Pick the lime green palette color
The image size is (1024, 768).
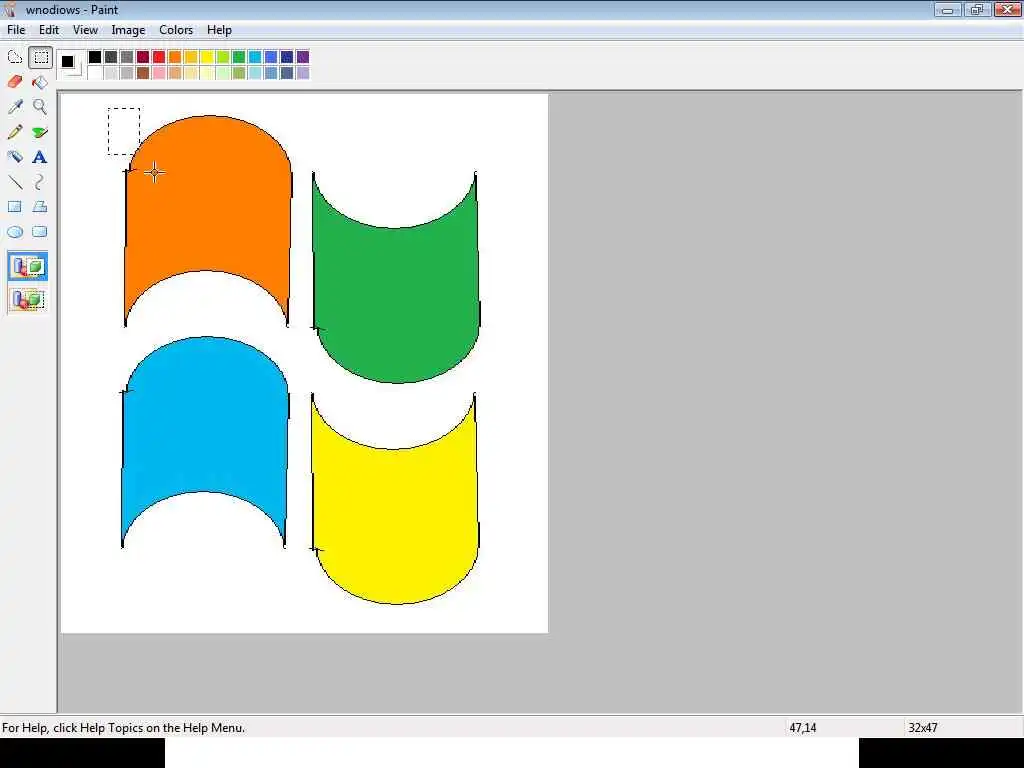(223, 57)
